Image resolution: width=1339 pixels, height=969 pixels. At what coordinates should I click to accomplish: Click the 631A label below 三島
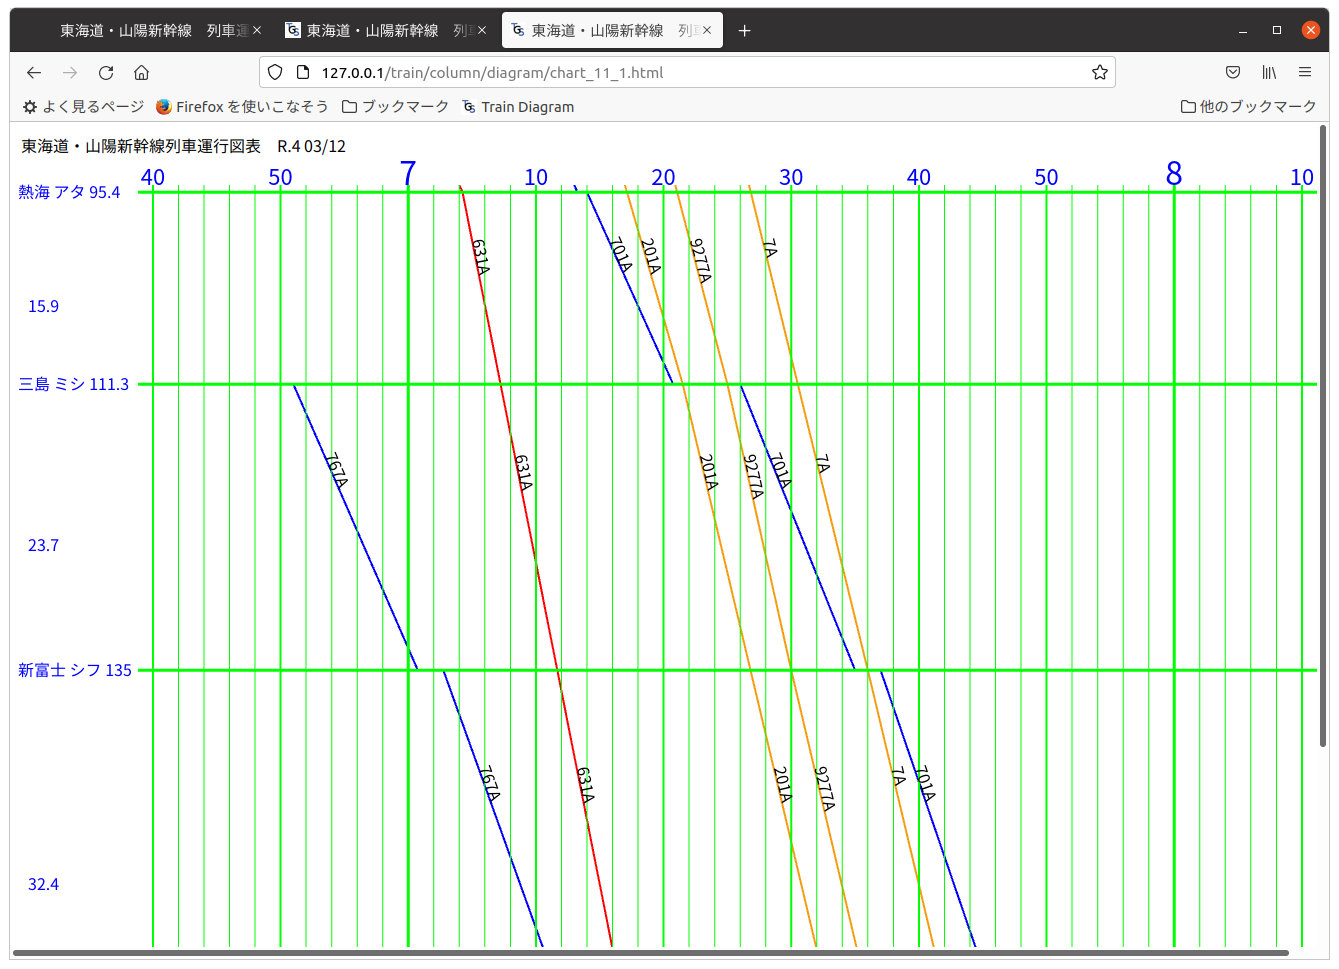coord(523,472)
